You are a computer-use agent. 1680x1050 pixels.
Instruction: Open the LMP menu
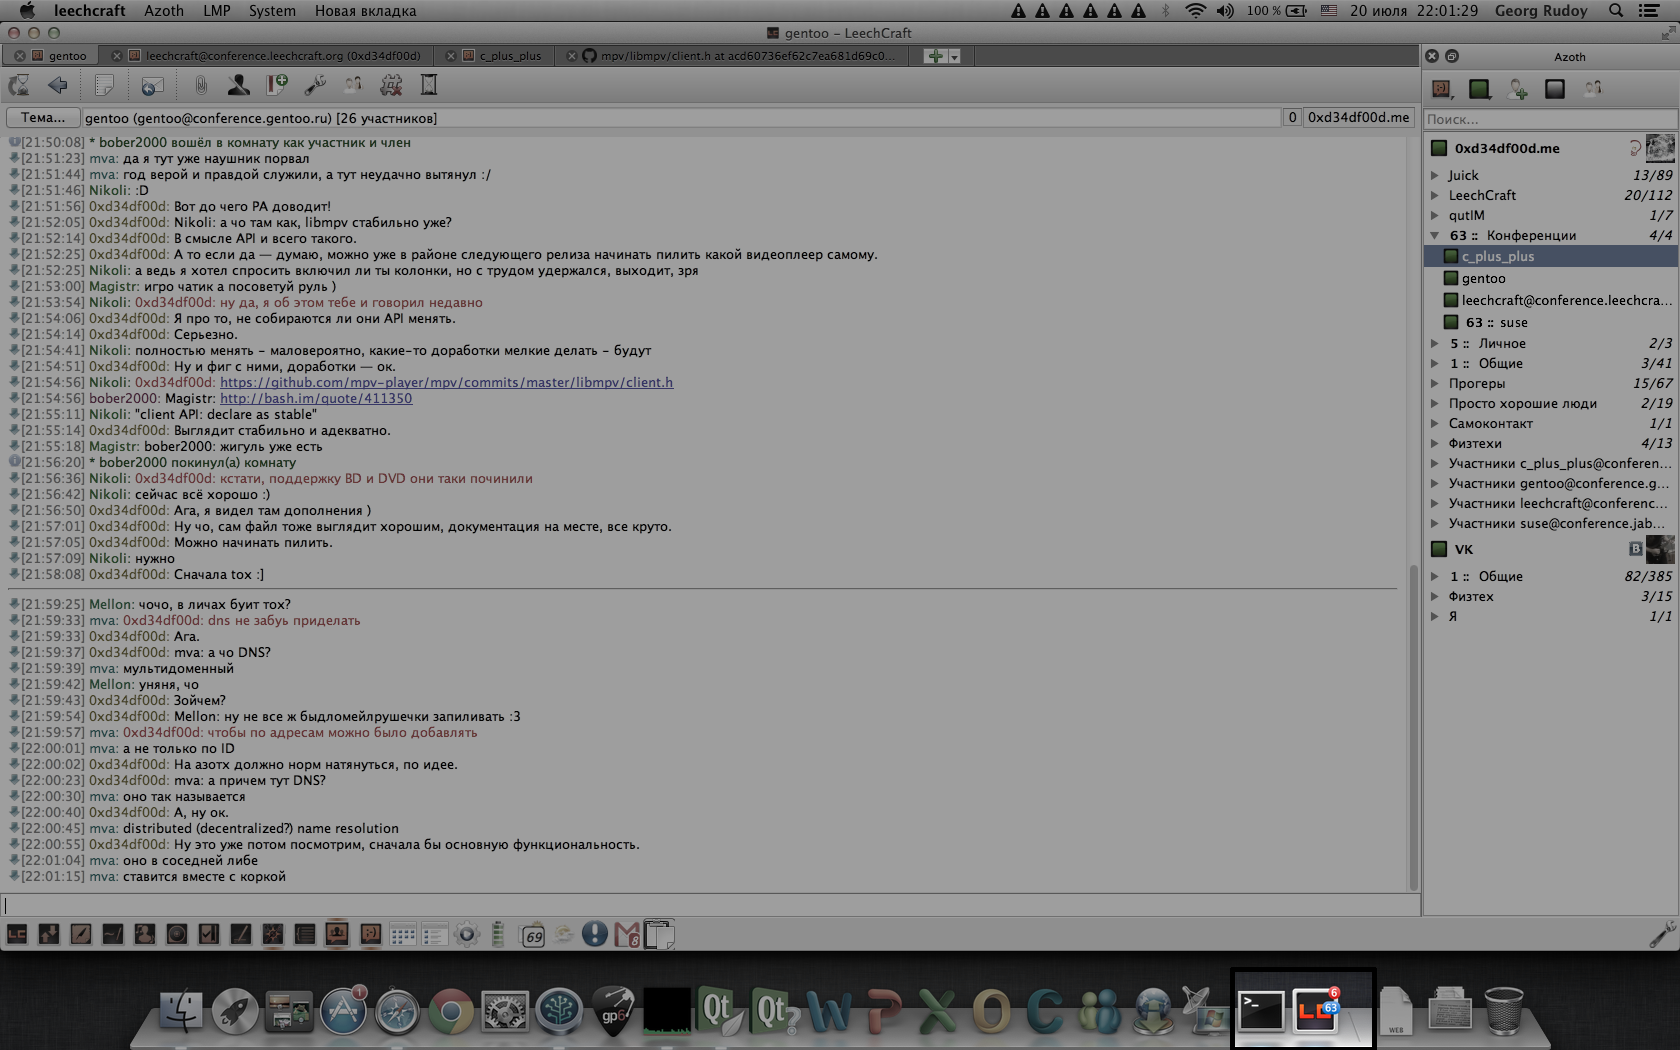click(217, 11)
